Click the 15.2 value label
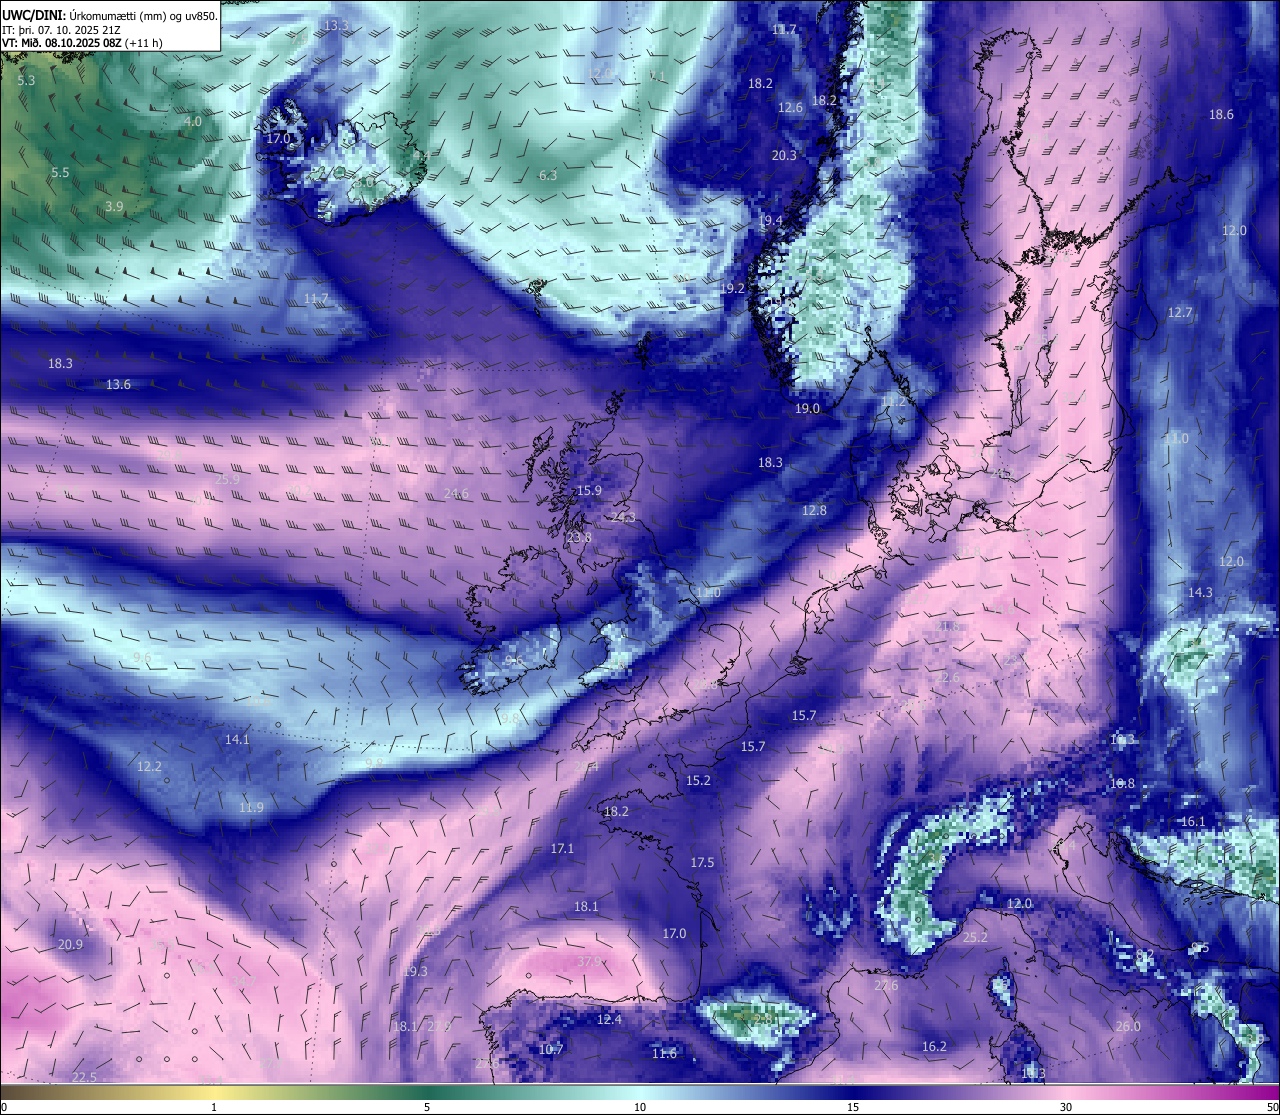 698,780
